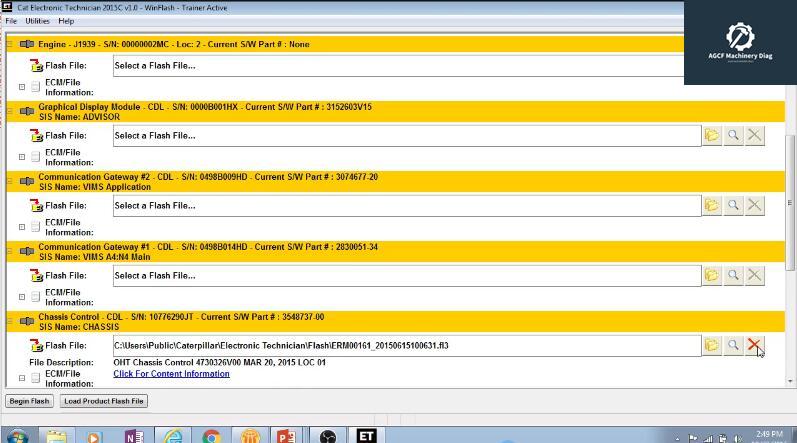Click the Begin Flash button

tap(29, 401)
